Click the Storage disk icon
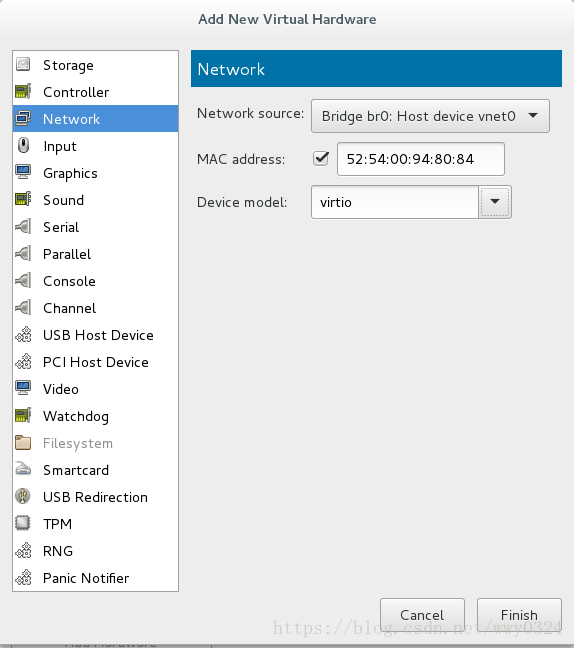Screen dimensions: 574x648 point(23,65)
